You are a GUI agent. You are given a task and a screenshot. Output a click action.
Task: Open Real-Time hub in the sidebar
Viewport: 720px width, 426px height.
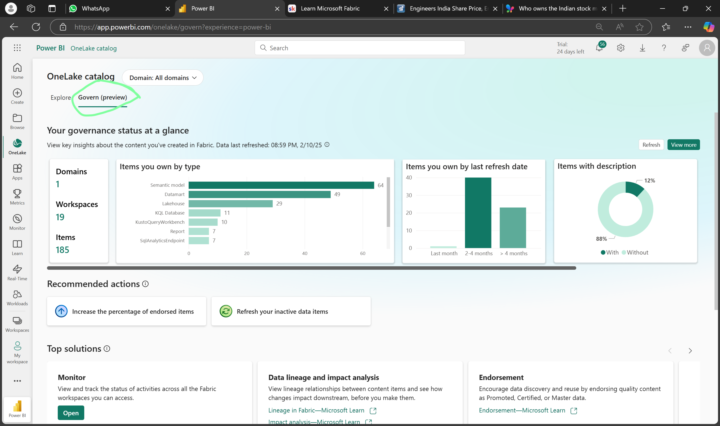click(17, 273)
